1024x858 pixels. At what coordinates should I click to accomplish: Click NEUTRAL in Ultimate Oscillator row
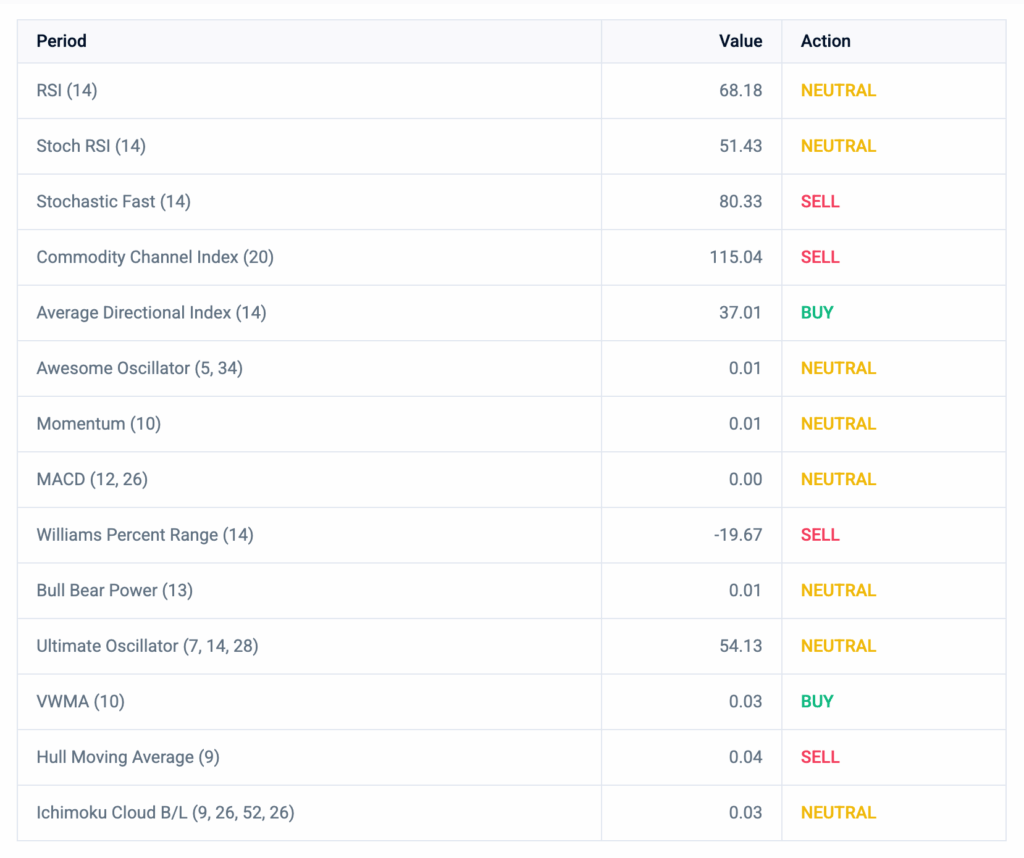click(839, 645)
